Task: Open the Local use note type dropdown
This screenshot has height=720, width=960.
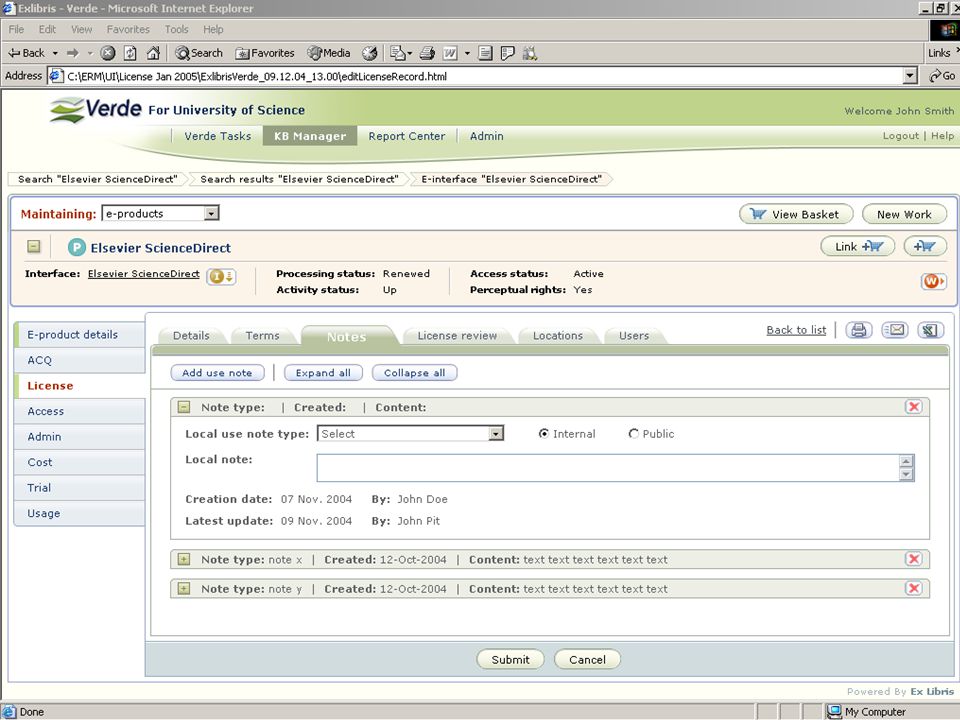Action: click(x=496, y=433)
